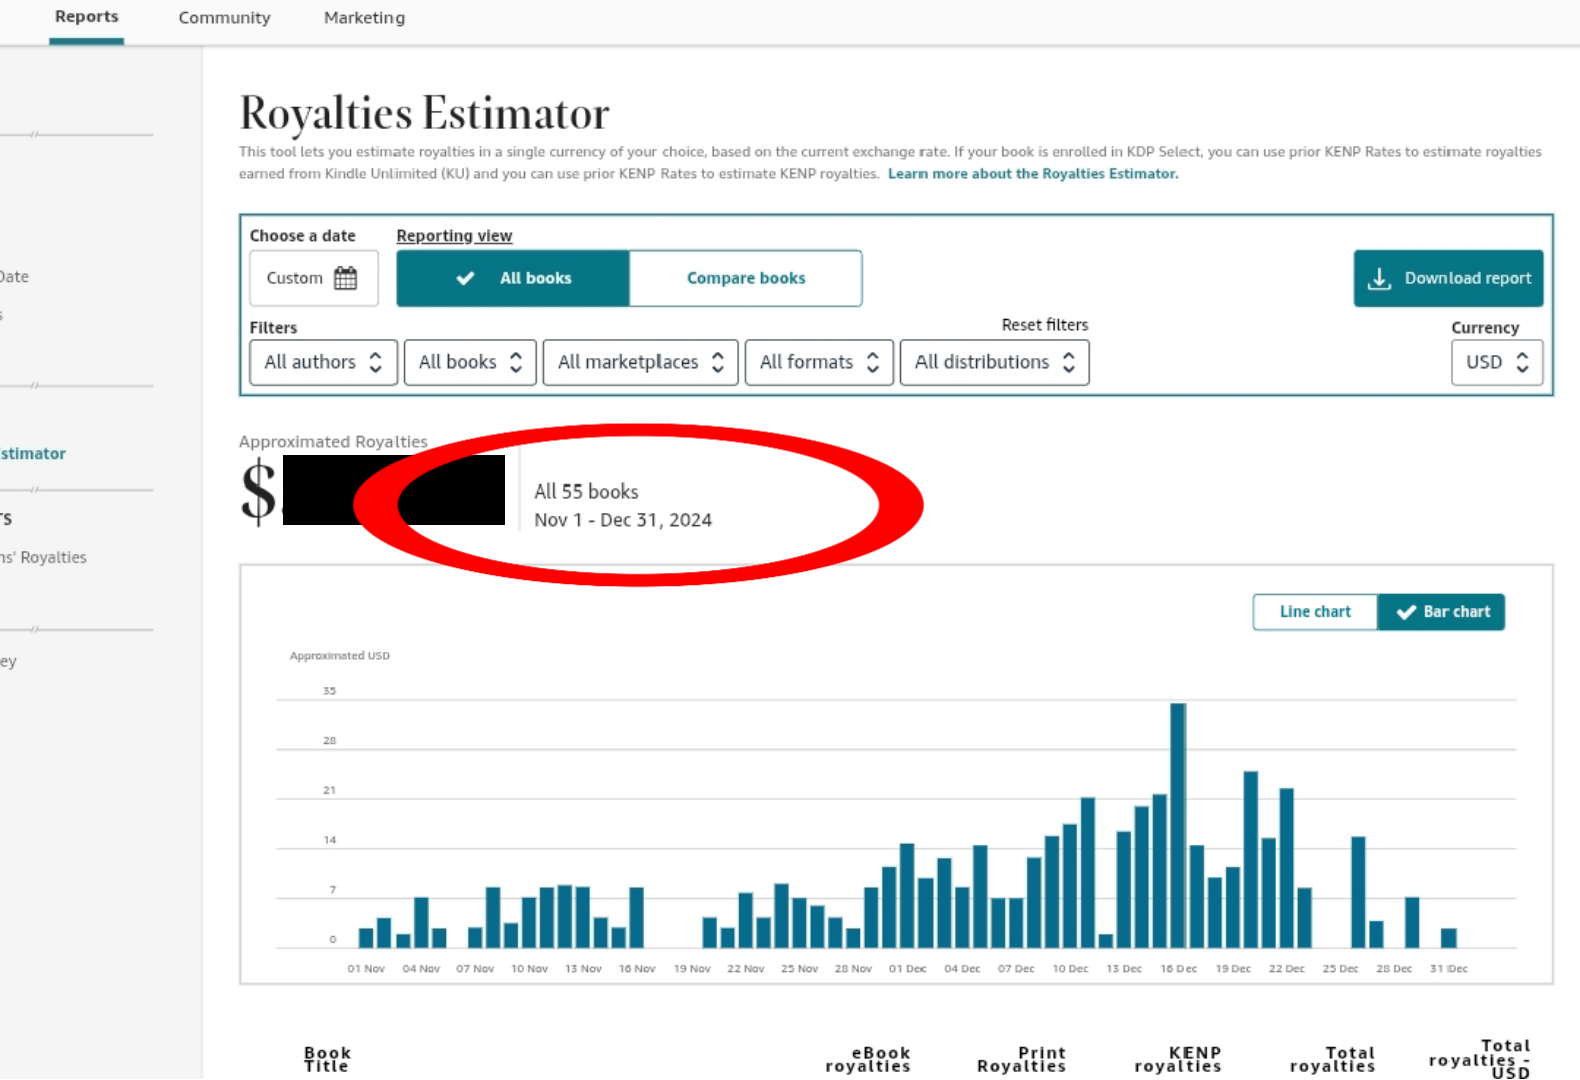
Task: Click the checkmark icon on All books
Action: [465, 278]
